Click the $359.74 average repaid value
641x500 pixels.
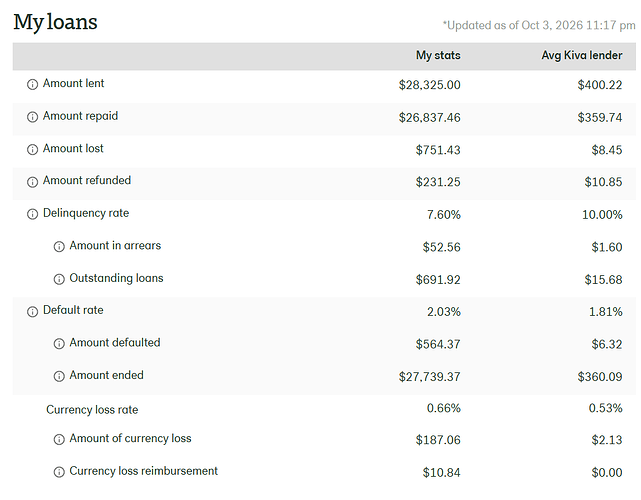pyautogui.click(x=600, y=118)
